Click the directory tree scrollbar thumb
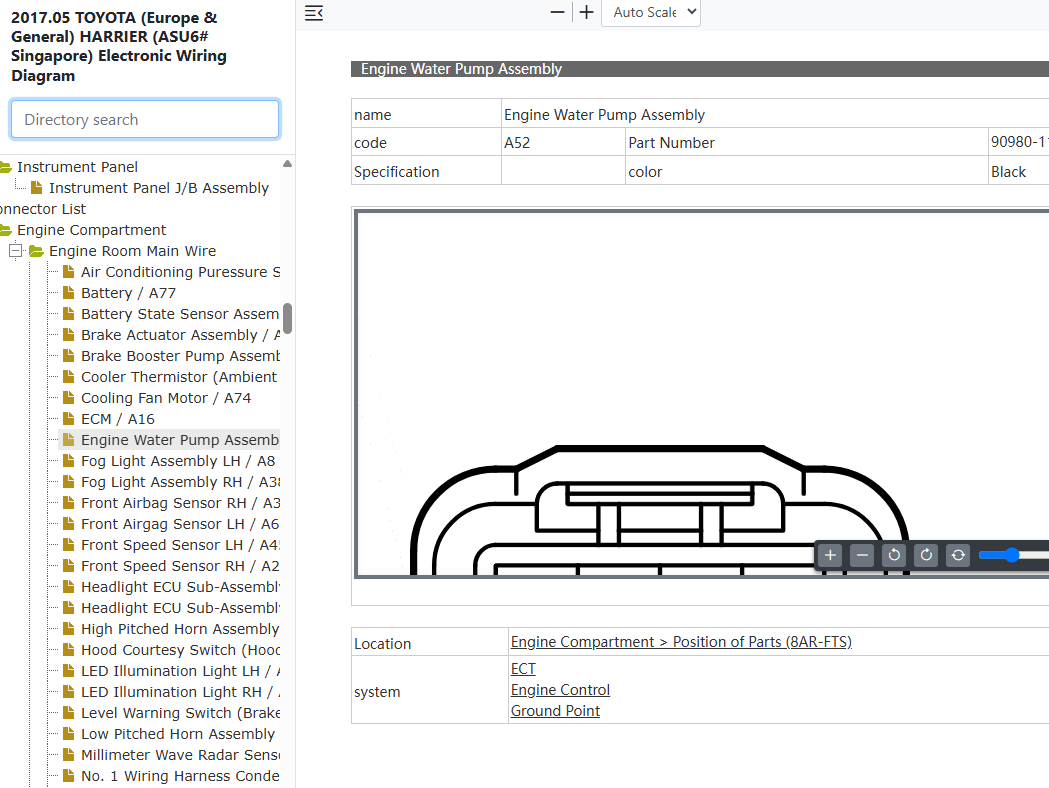This screenshot has height=788, width=1049. pos(287,318)
